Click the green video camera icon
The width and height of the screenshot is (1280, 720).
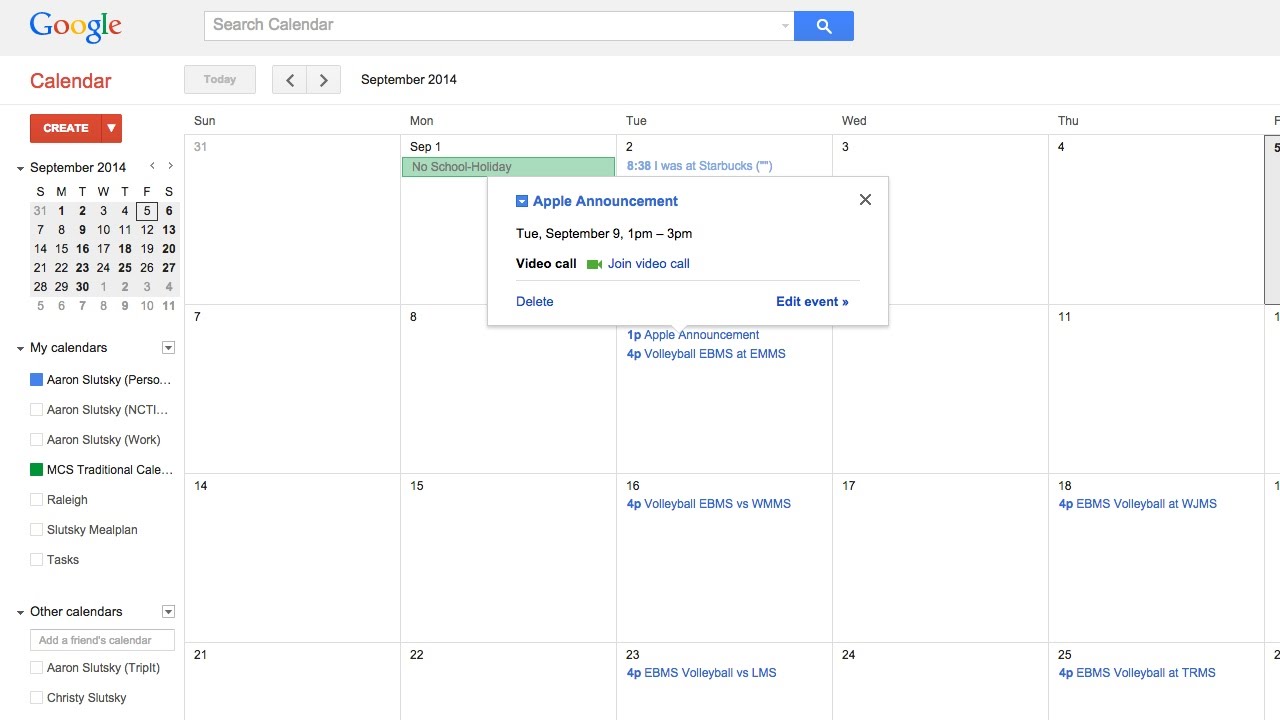[x=594, y=264]
